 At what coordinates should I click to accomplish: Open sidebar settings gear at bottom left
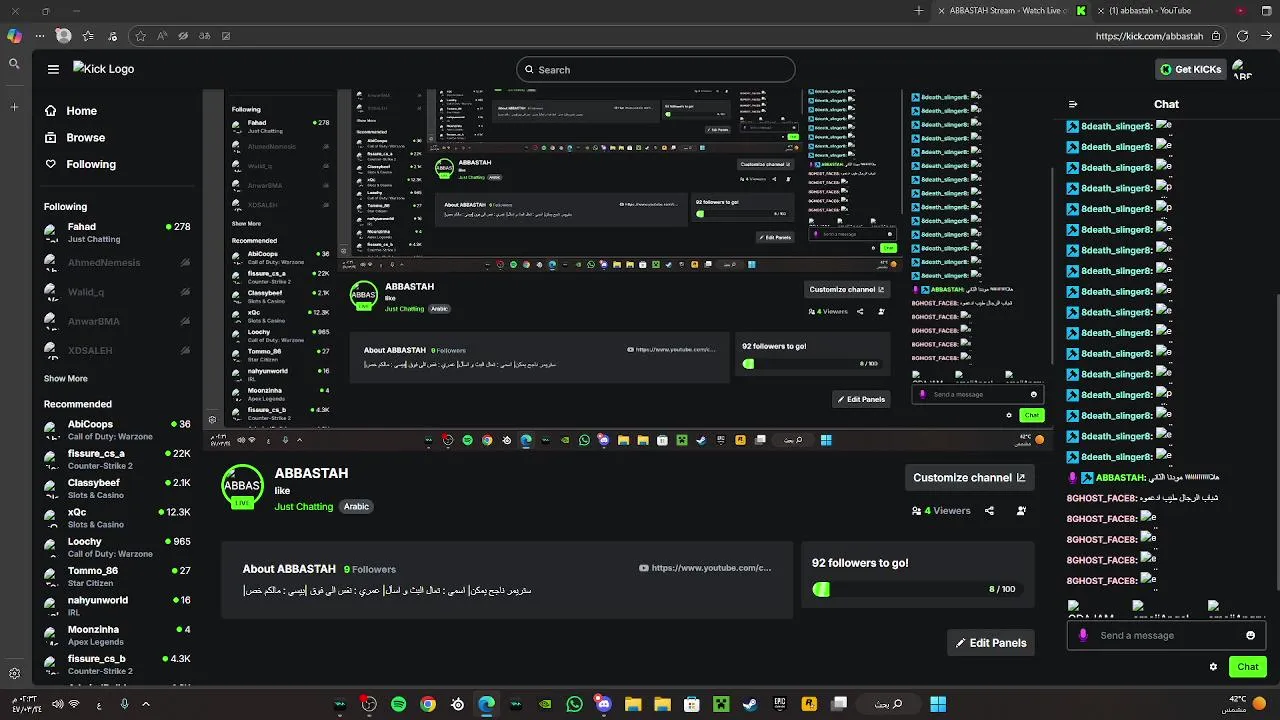tap(14, 673)
